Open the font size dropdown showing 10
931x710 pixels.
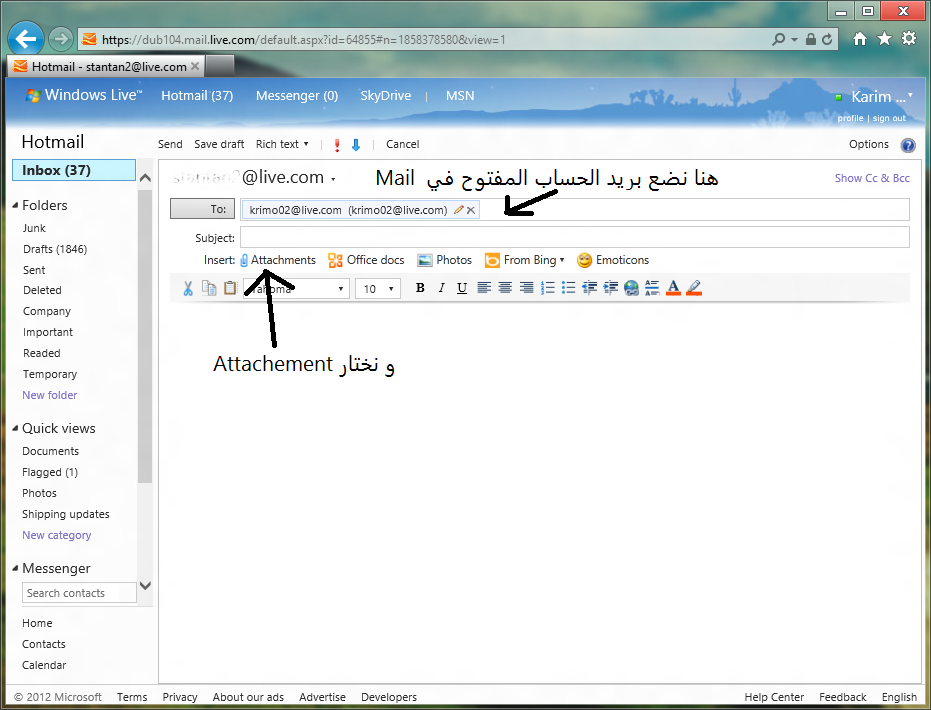tap(378, 289)
